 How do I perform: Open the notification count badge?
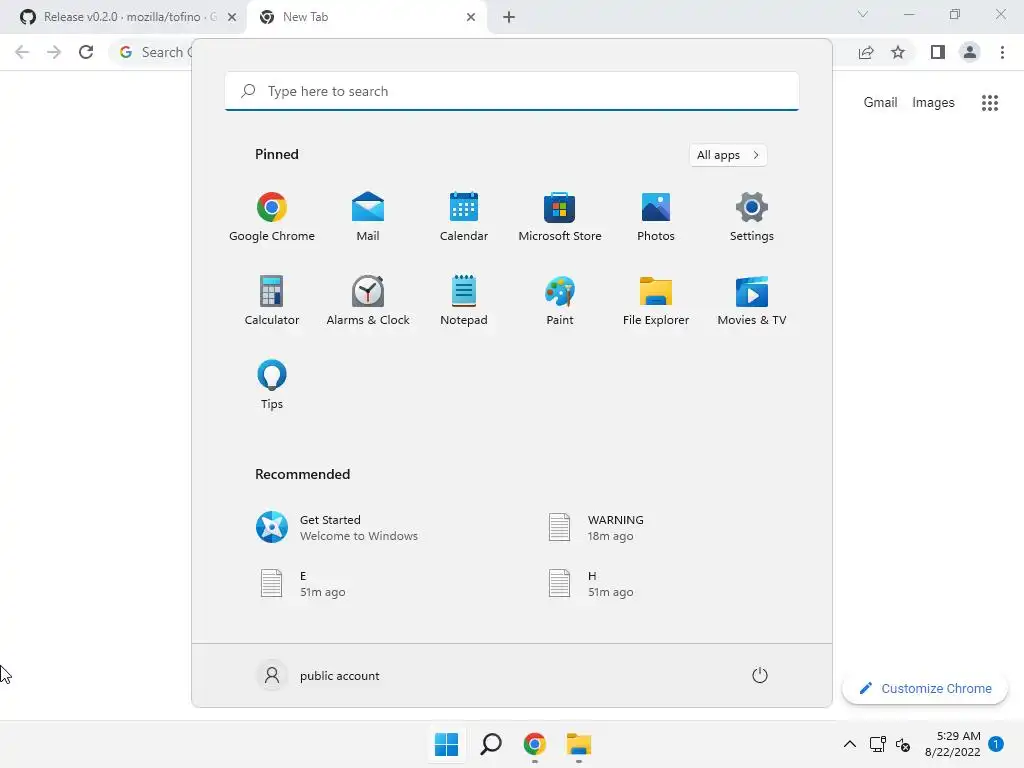point(996,744)
